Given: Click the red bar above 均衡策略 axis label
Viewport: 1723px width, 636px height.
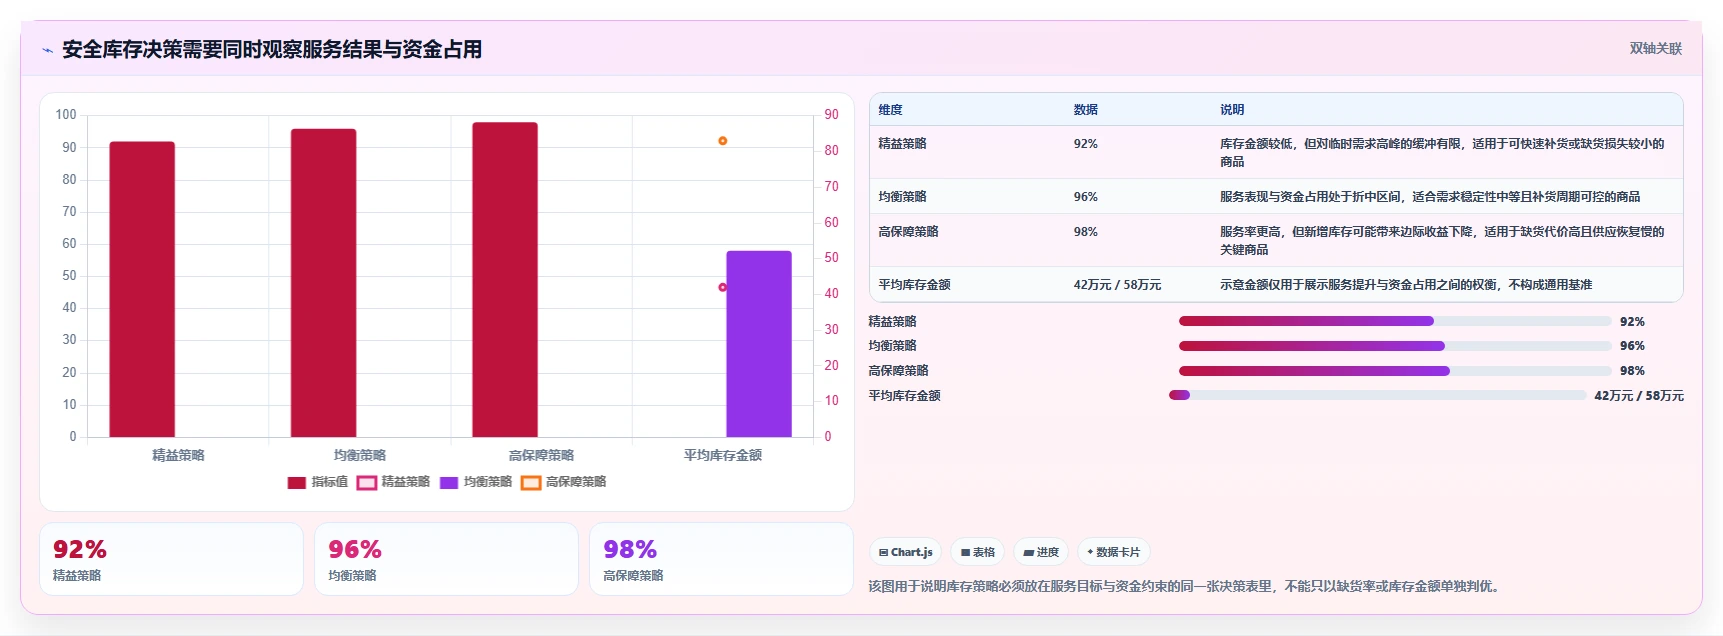Looking at the screenshot, I should [x=323, y=283].
